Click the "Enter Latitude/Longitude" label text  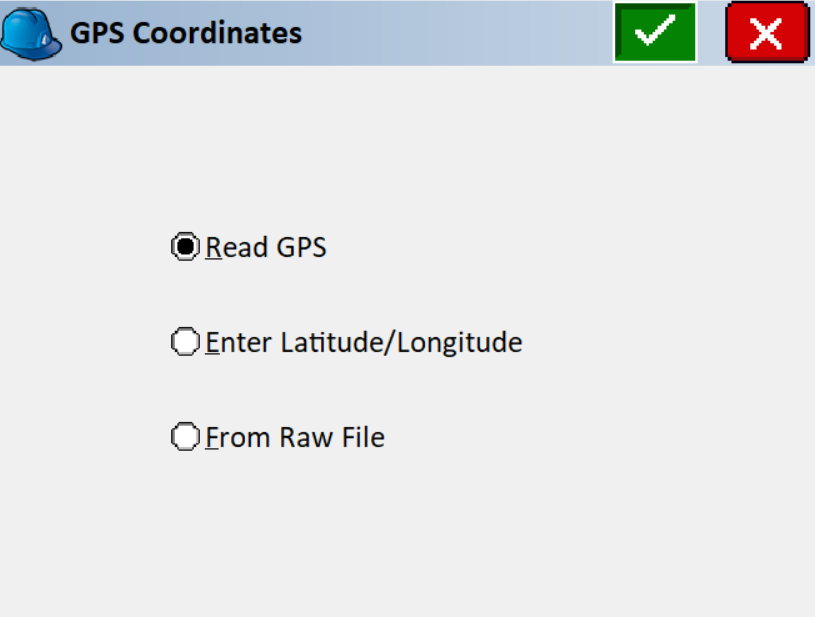[x=364, y=343]
